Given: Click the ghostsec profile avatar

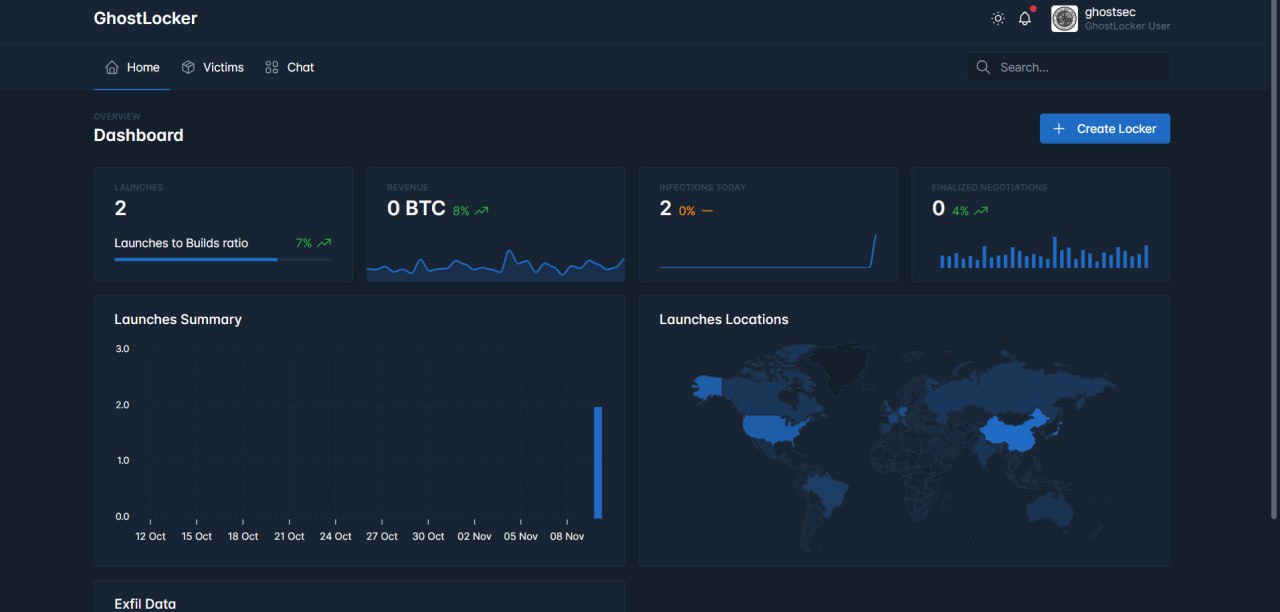Looking at the screenshot, I should [x=1064, y=19].
